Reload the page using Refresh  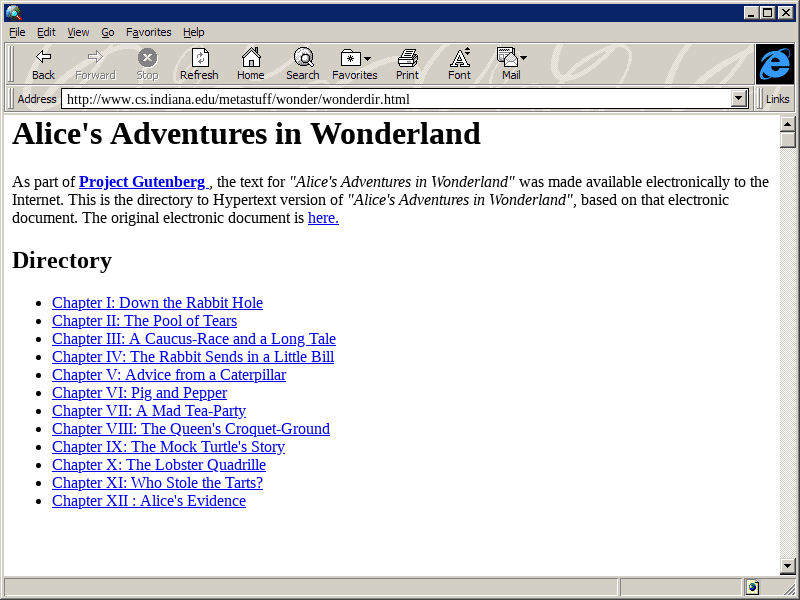tap(199, 64)
